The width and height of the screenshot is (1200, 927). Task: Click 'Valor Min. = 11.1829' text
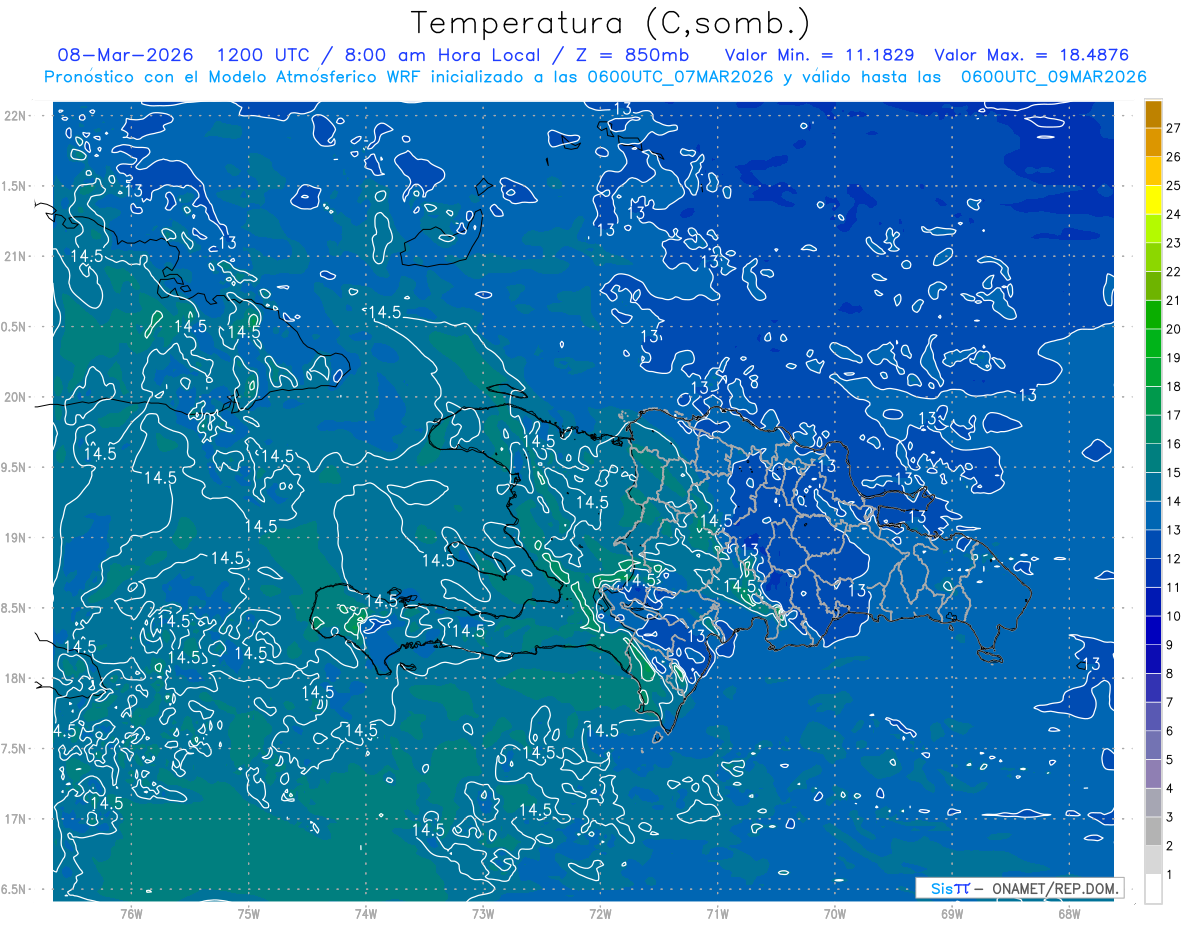pyautogui.click(x=820, y=55)
